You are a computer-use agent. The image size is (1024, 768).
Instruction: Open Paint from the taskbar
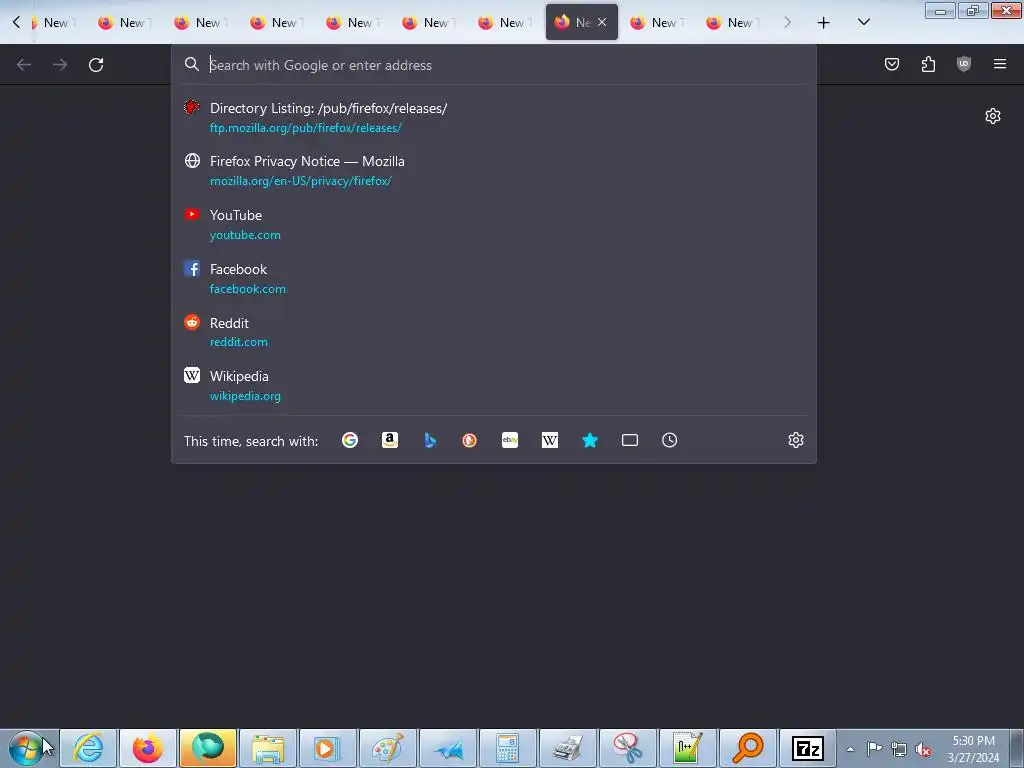click(388, 748)
